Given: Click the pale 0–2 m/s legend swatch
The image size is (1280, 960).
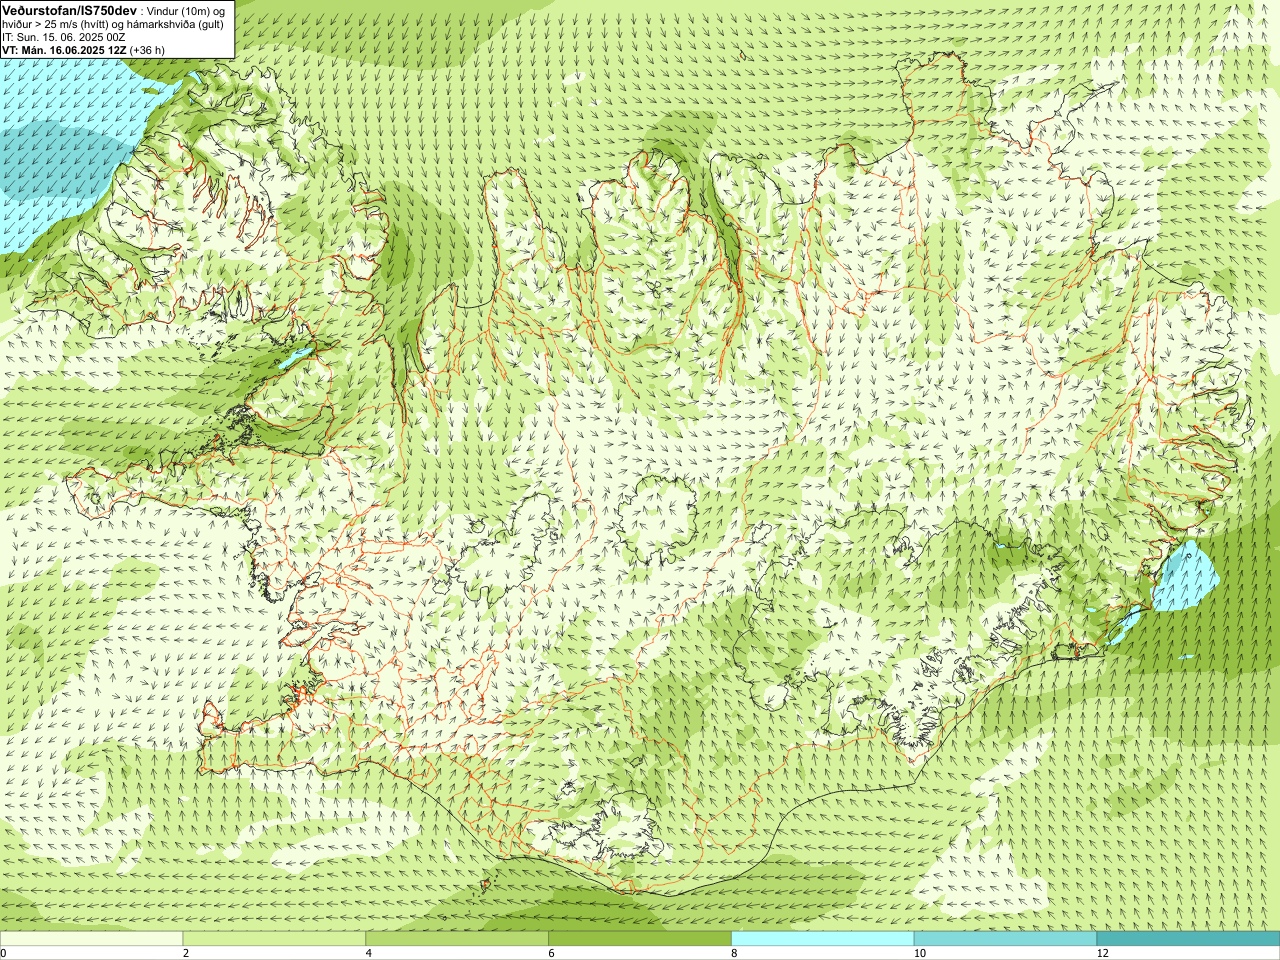Looking at the screenshot, I should (91, 939).
